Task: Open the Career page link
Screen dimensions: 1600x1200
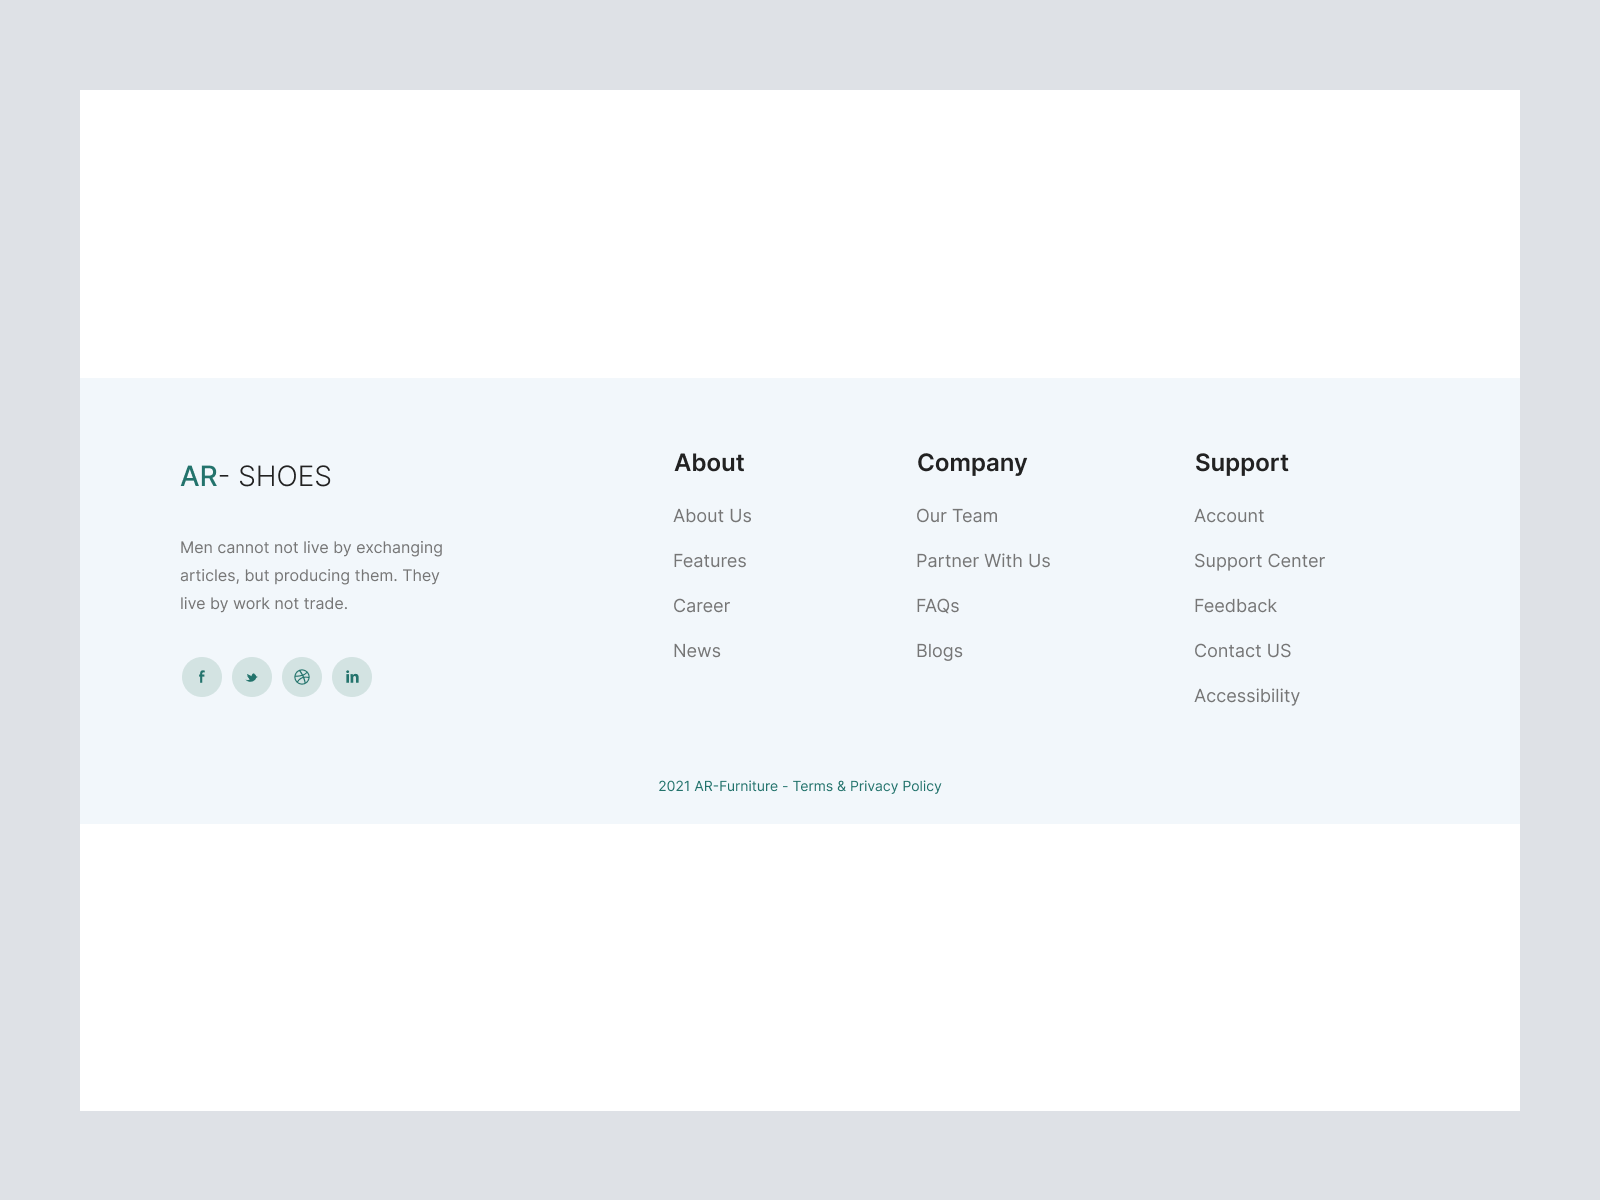Action: pos(701,606)
